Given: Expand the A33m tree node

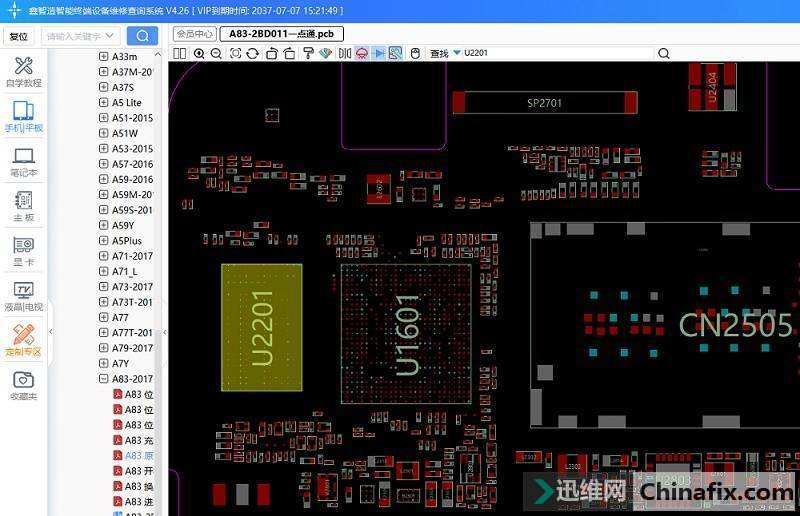Looking at the screenshot, I should [103, 57].
